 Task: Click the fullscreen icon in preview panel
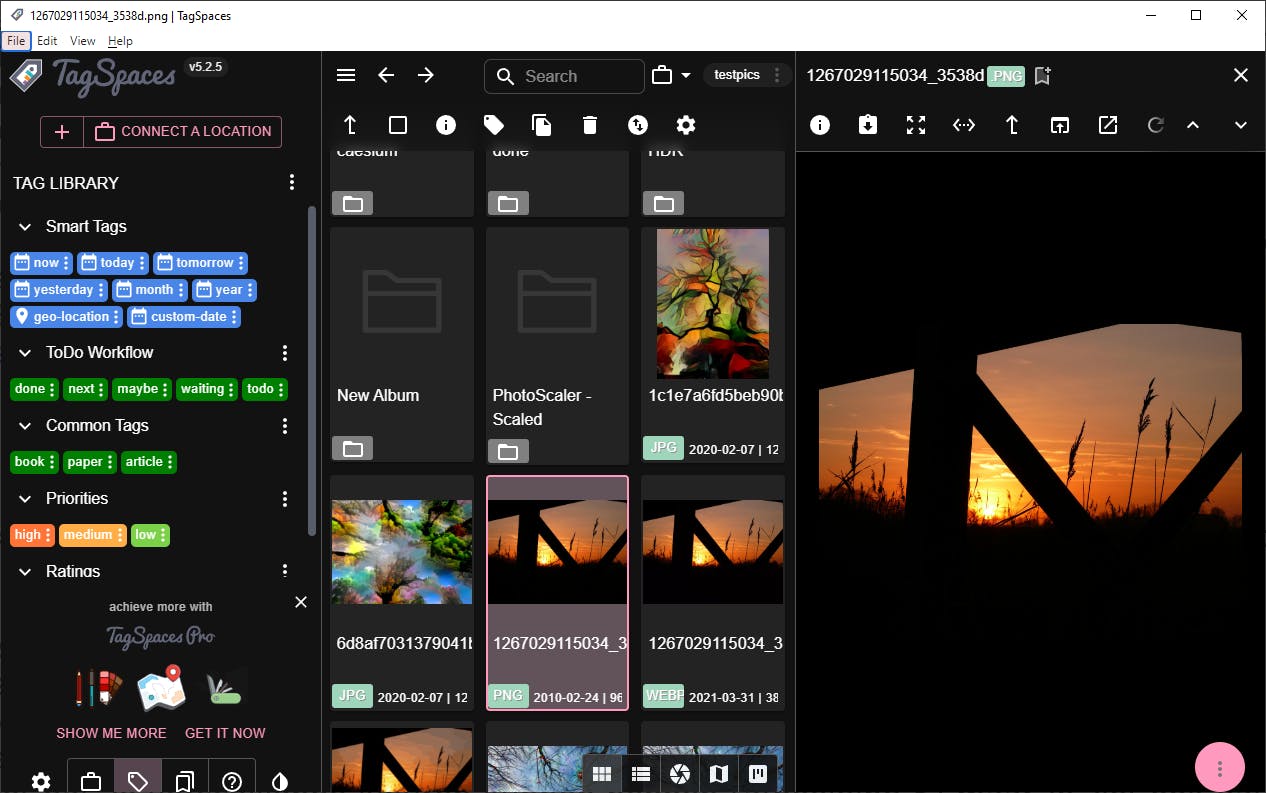(x=916, y=125)
